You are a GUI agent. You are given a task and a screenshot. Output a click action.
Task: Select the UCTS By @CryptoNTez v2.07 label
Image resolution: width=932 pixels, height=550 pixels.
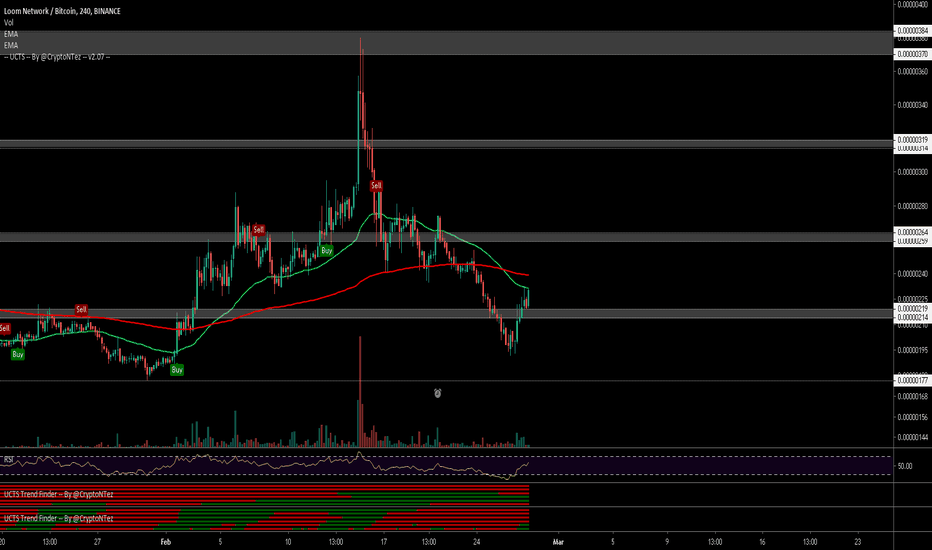56,56
